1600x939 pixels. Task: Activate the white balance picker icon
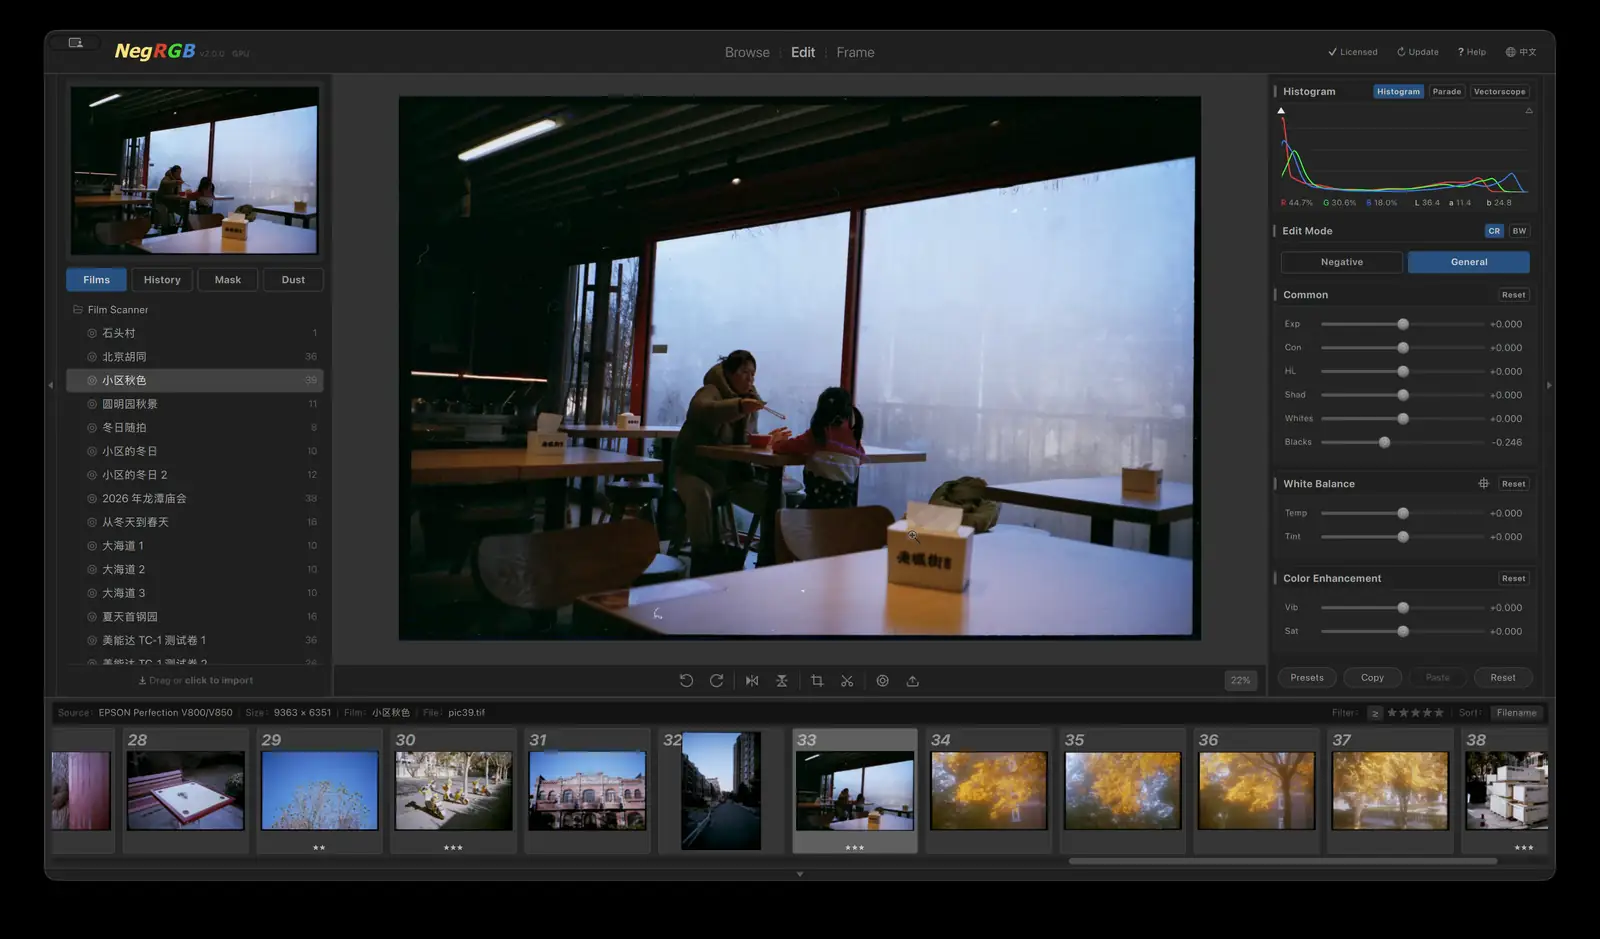click(1483, 484)
